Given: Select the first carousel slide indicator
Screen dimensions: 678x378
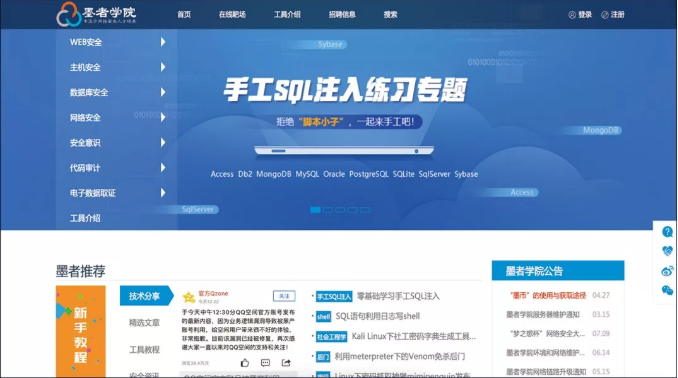Looking at the screenshot, I should coord(315,210).
